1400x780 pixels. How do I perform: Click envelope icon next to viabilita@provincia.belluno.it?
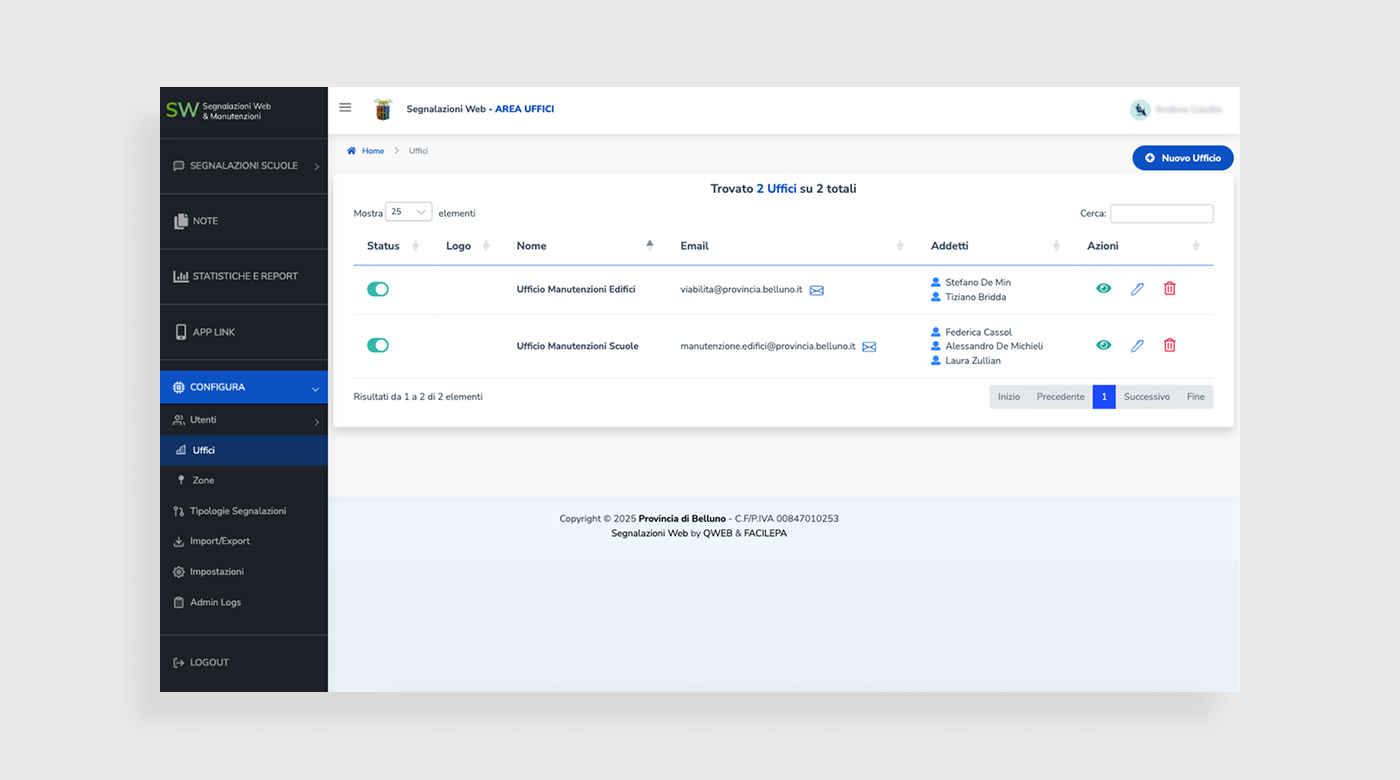817,290
